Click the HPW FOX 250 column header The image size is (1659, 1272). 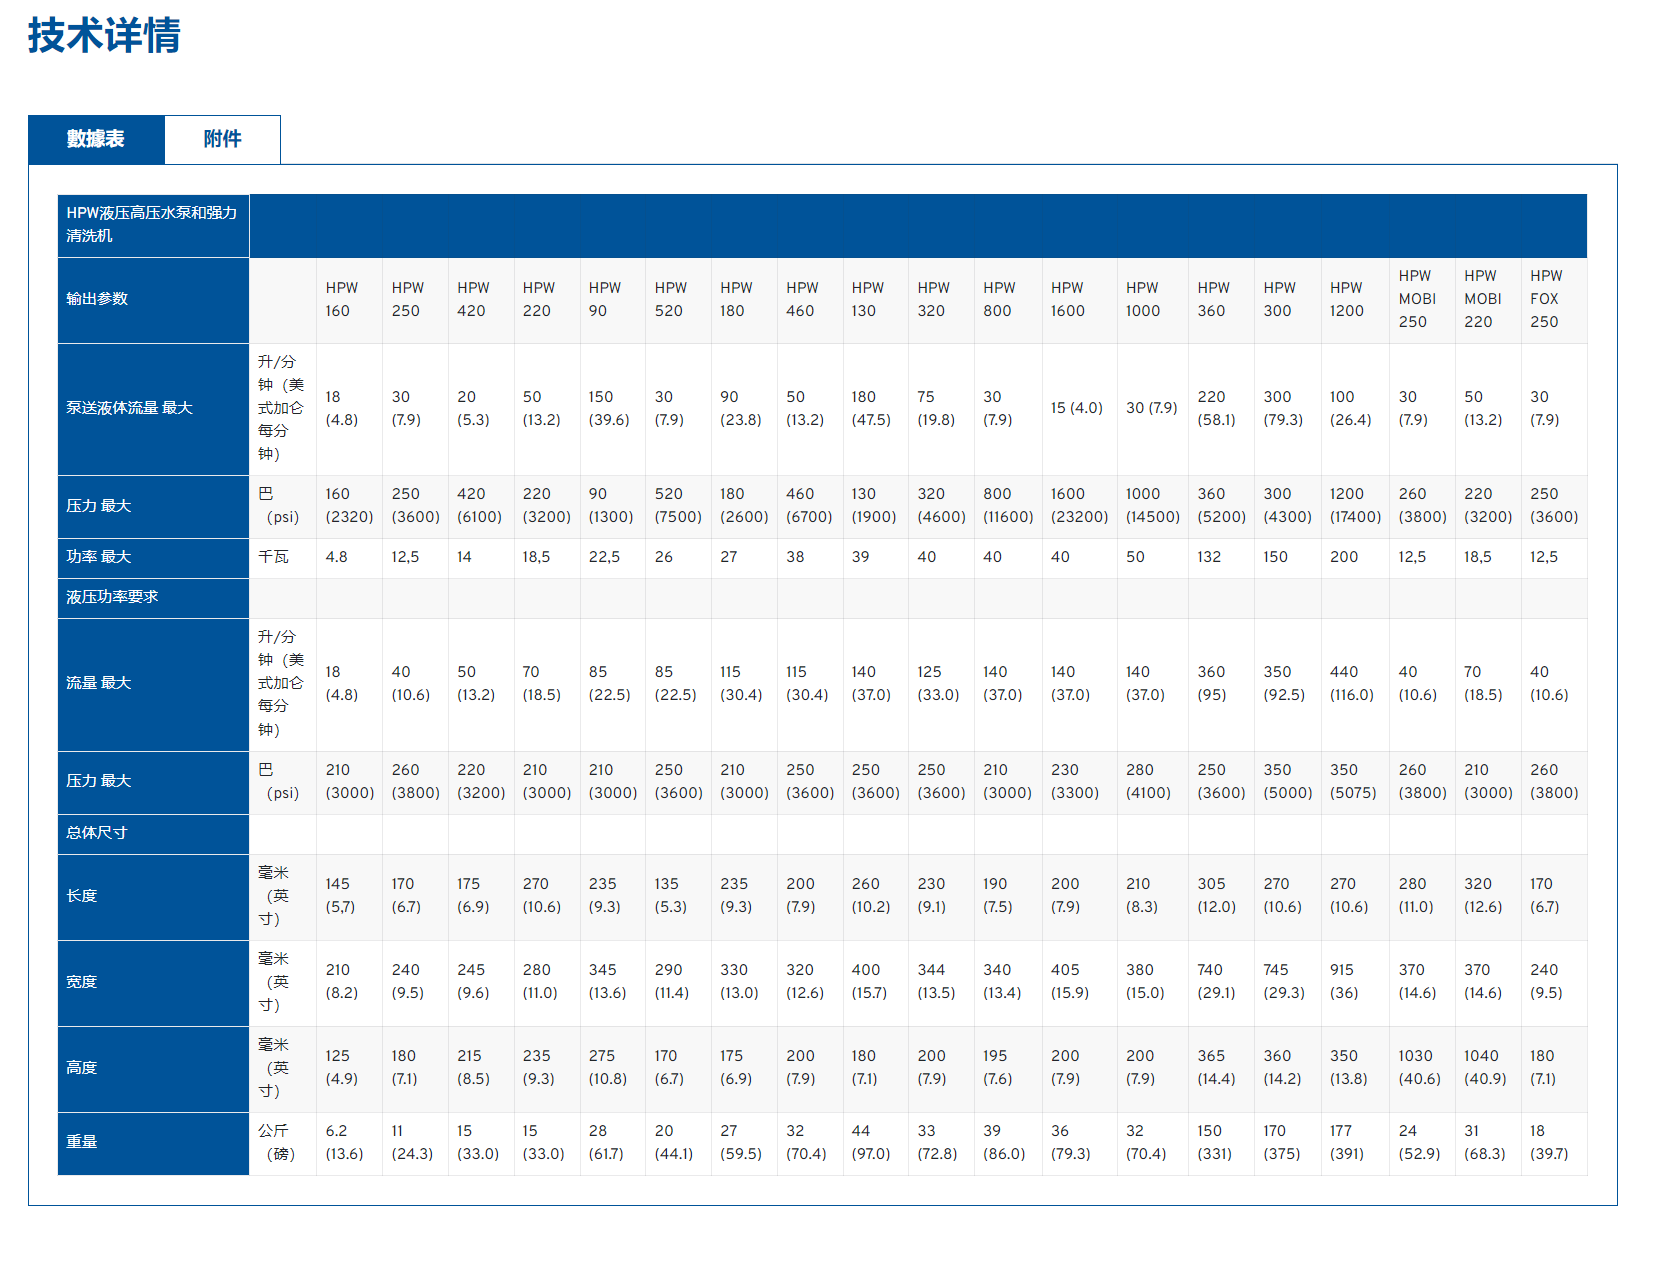[x=1545, y=299]
